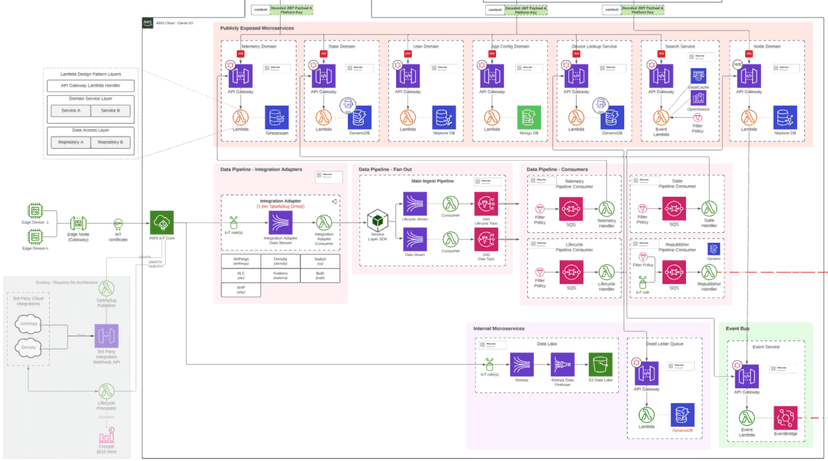Click the AWS Cloud logo badge
Image resolution: width=828 pixels, height=461 pixels.
(x=148, y=22)
